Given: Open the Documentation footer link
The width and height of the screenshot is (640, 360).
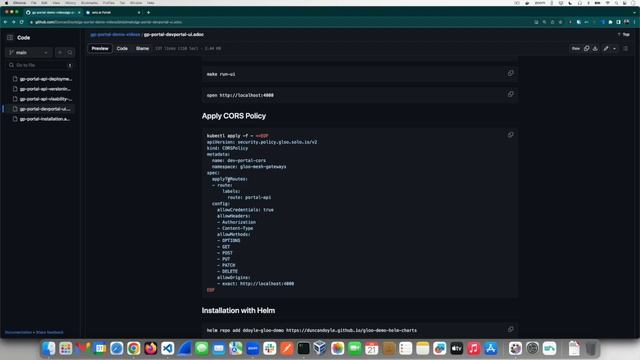Looking at the screenshot, I should pos(18,332).
